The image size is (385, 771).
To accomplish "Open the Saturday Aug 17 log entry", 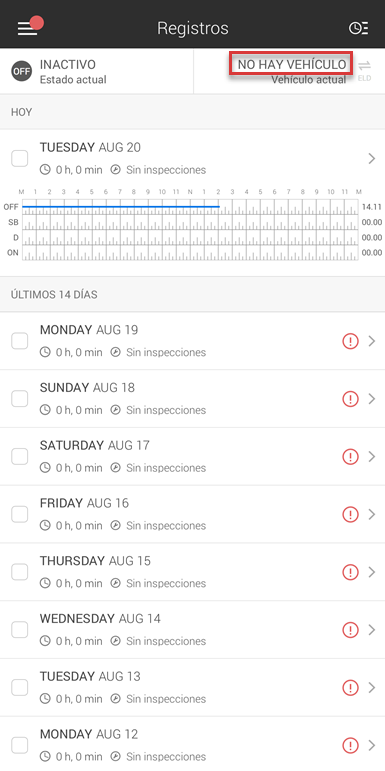I will [x=192, y=456].
